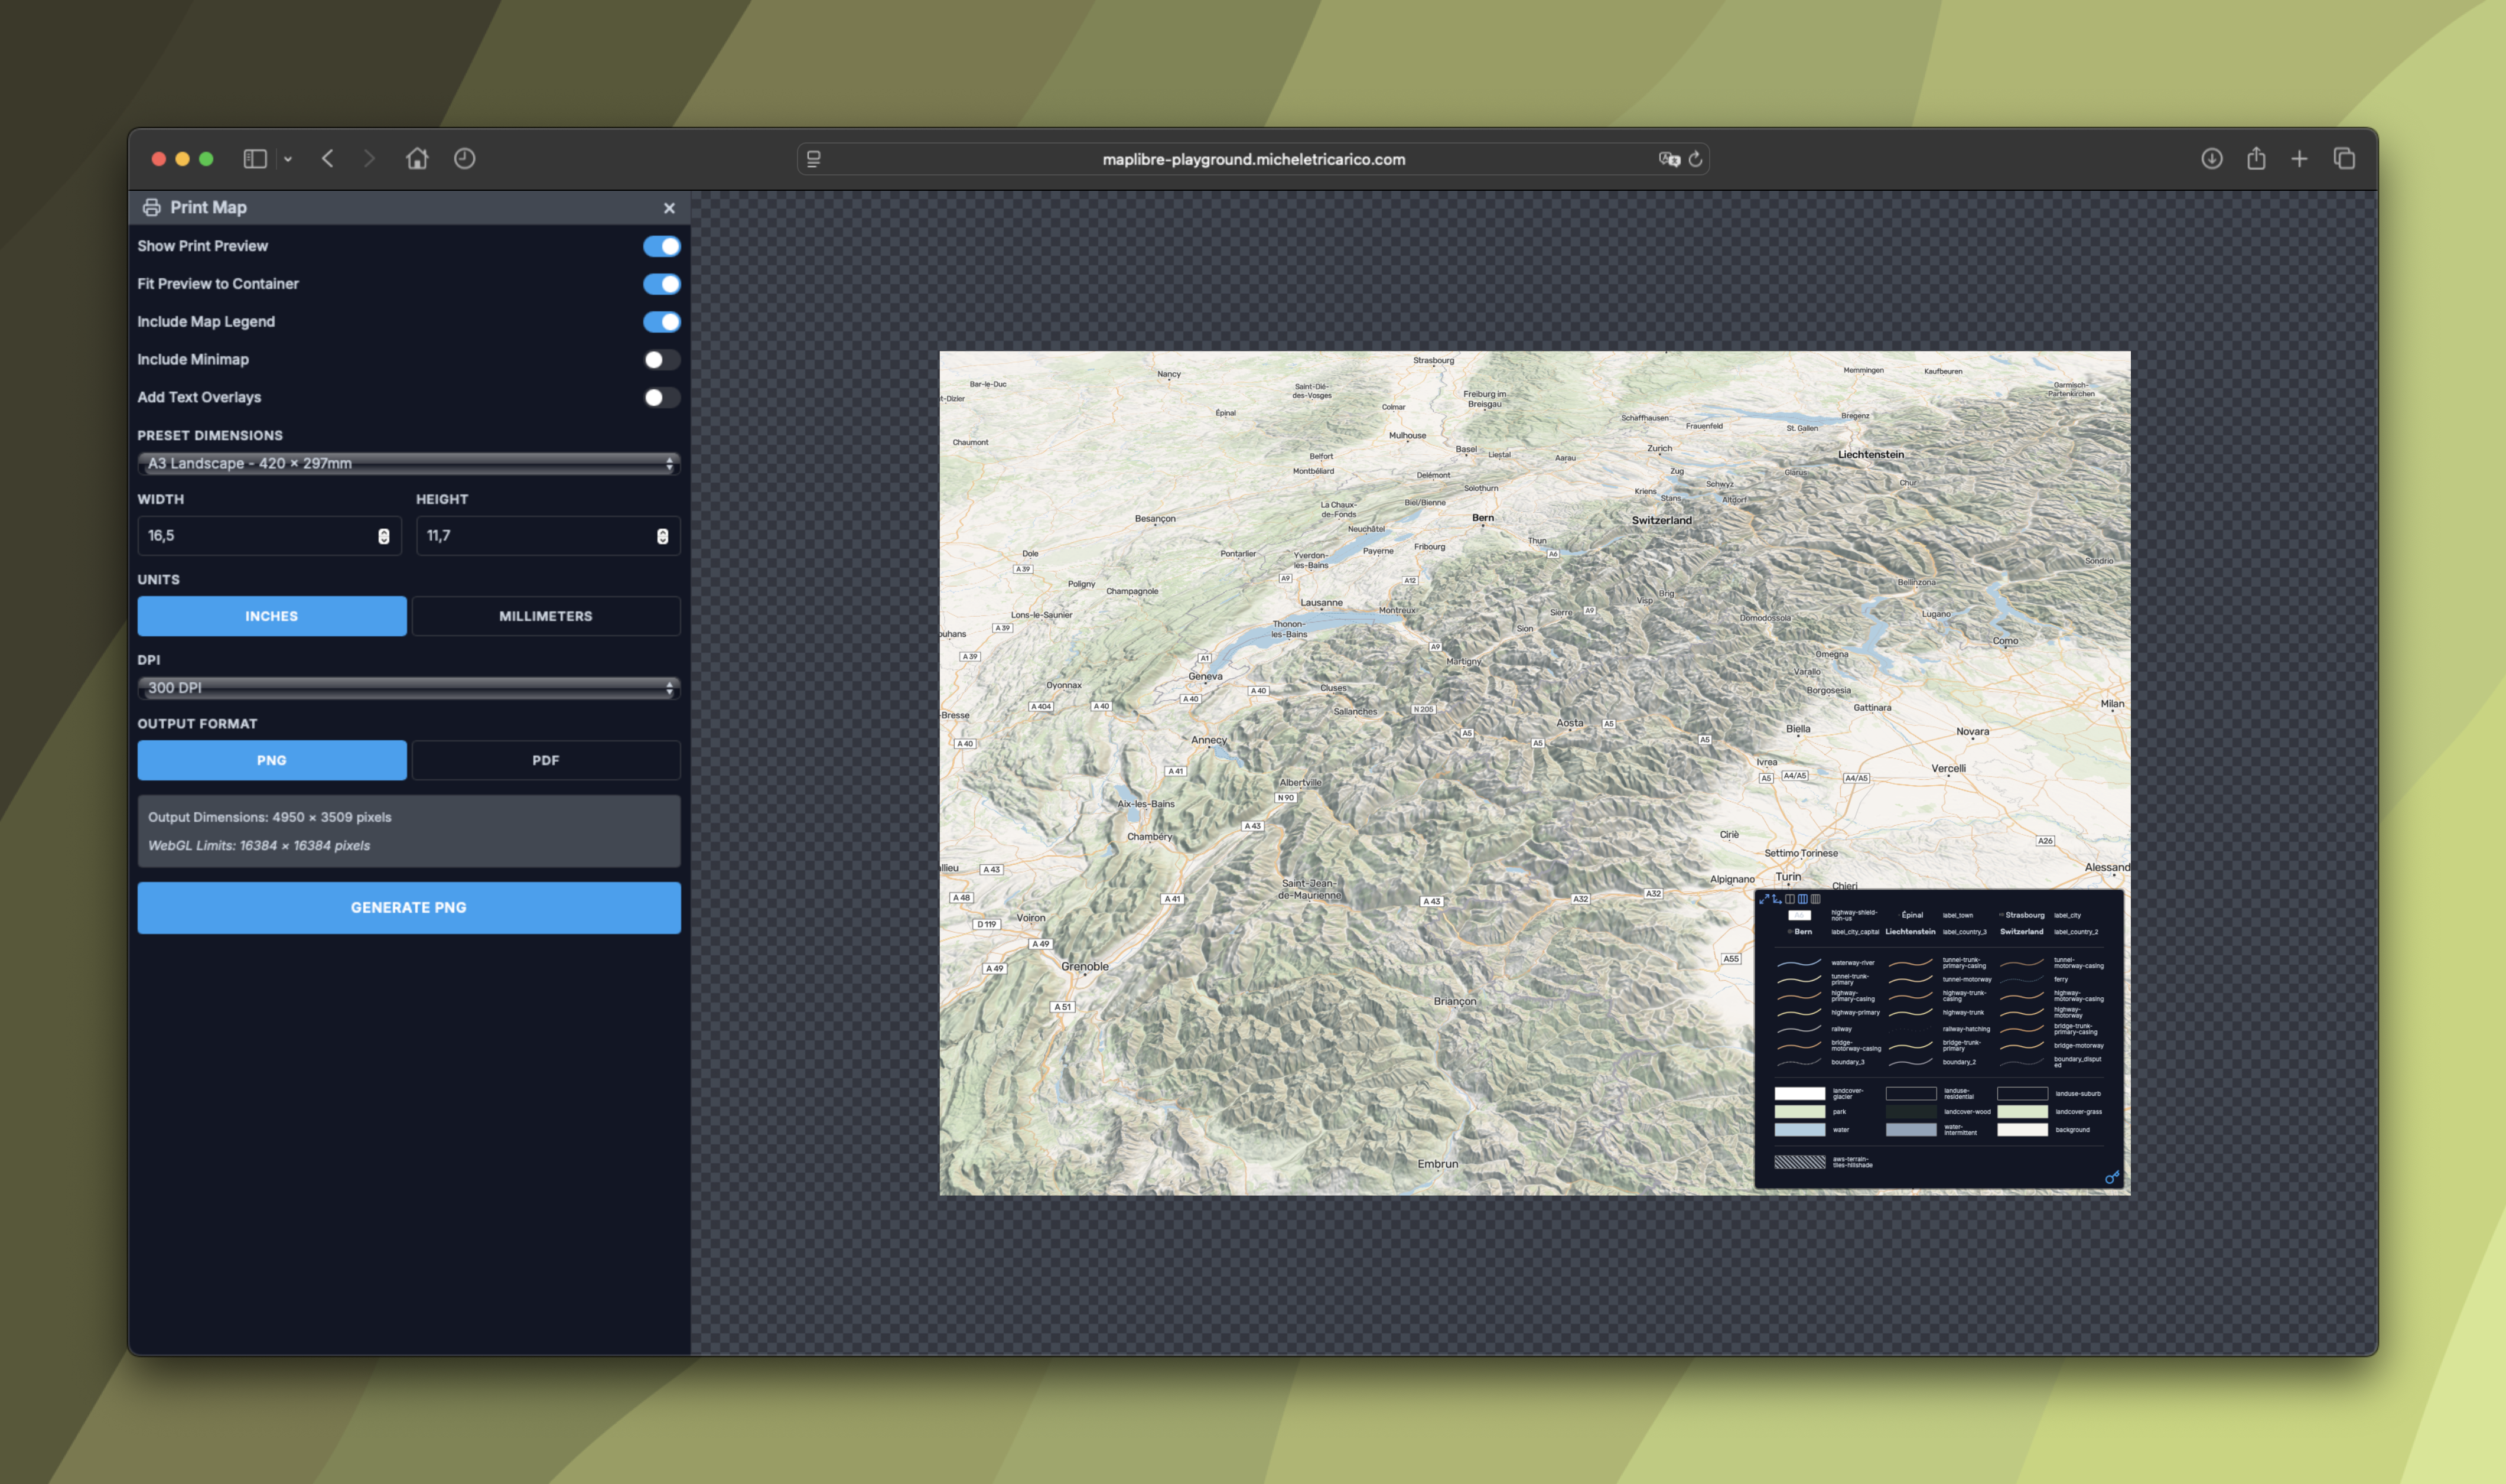
Task: Click the landcover-glacier color swatch in the legend
Action: pyautogui.click(x=1800, y=1092)
